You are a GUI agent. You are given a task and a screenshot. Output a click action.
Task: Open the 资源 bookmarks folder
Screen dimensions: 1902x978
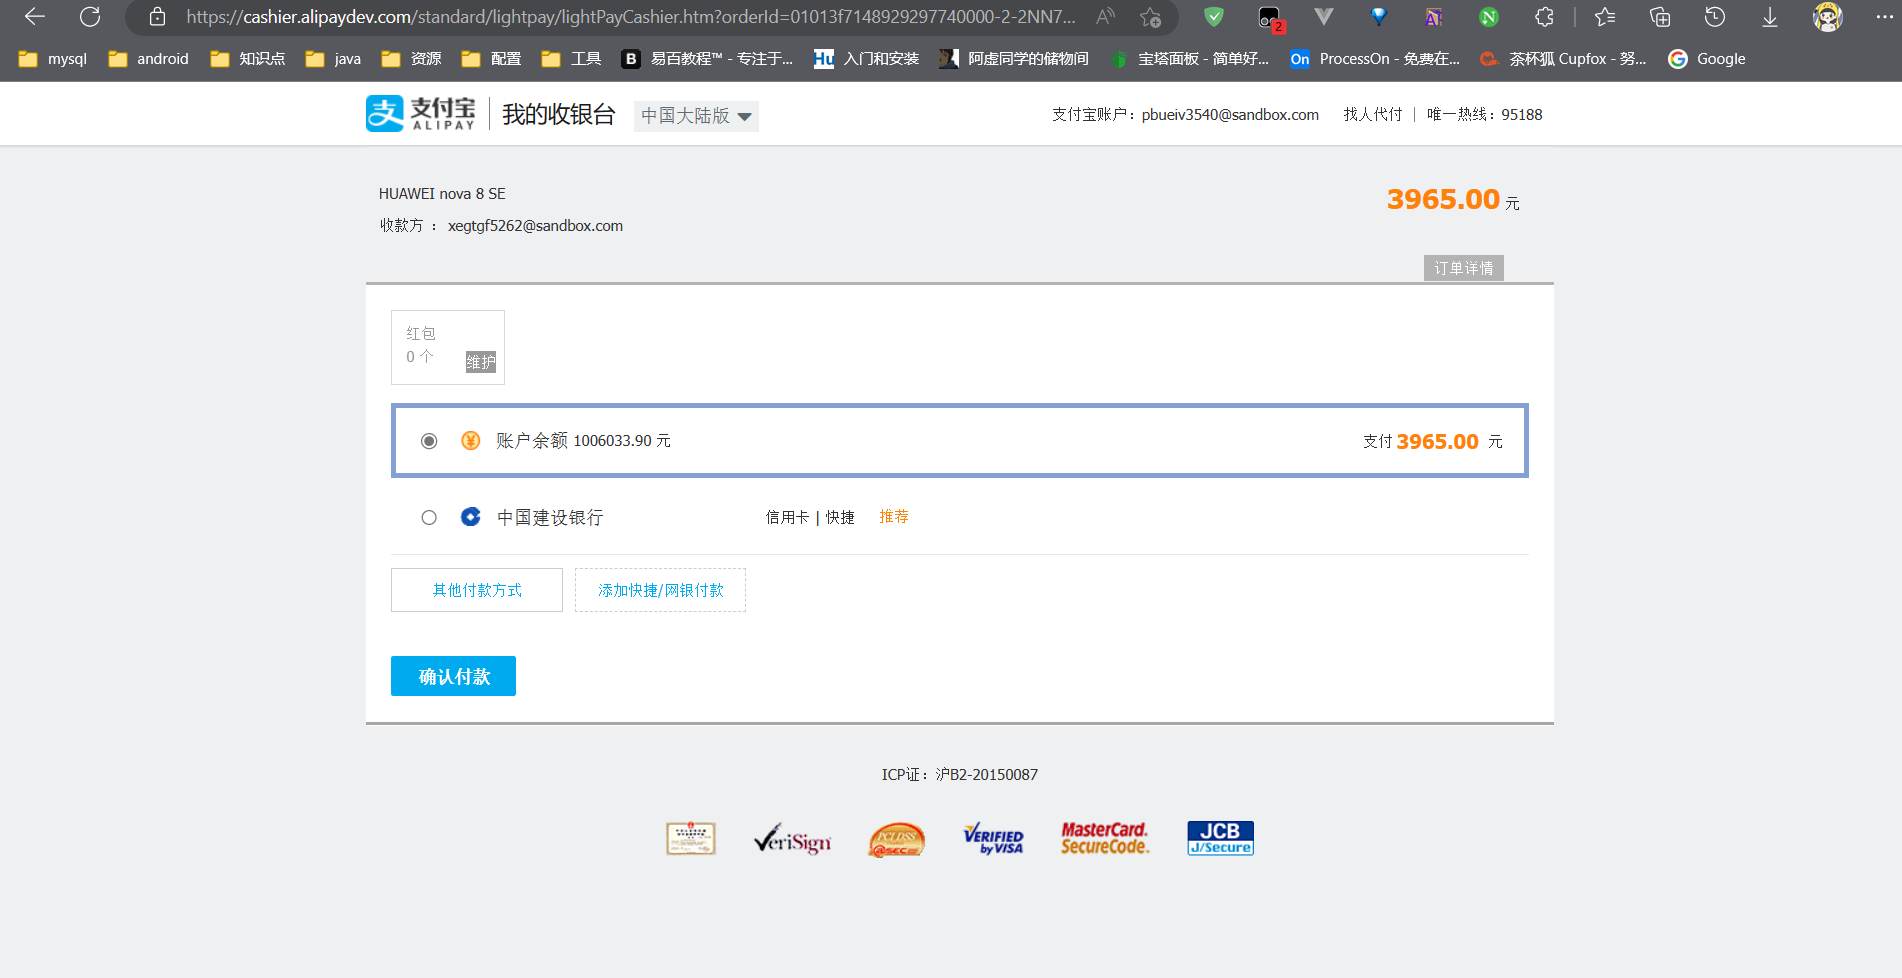pyautogui.click(x=411, y=59)
